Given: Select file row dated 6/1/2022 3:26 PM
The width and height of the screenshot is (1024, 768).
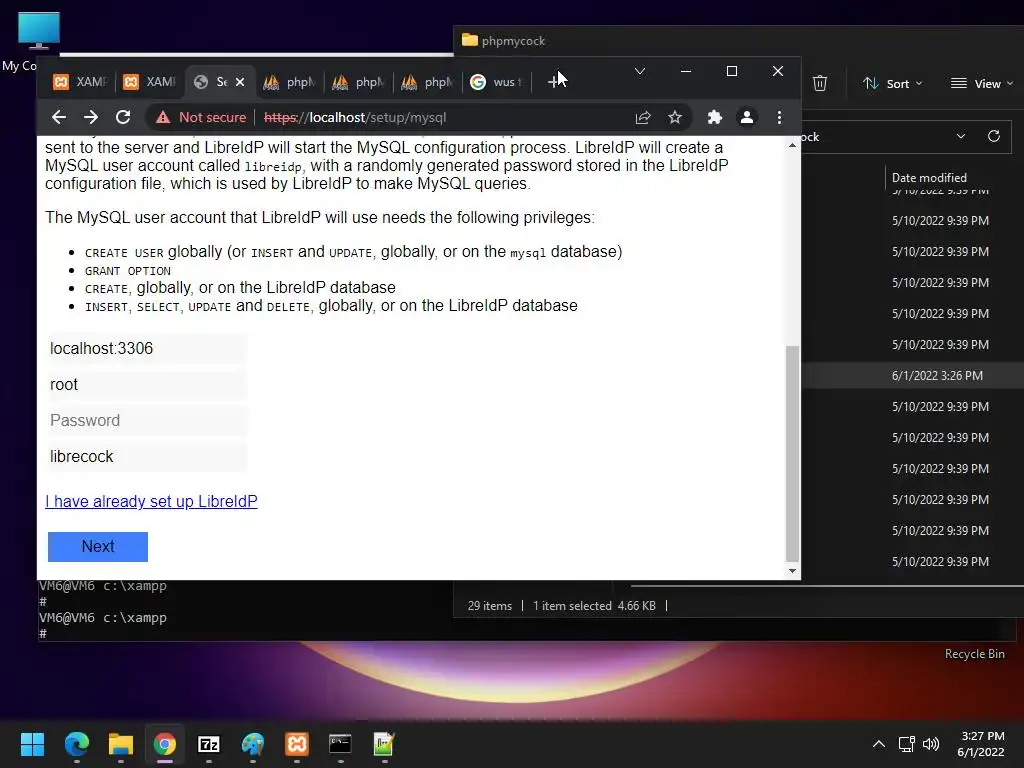Looking at the screenshot, I should pyautogui.click(x=912, y=376).
